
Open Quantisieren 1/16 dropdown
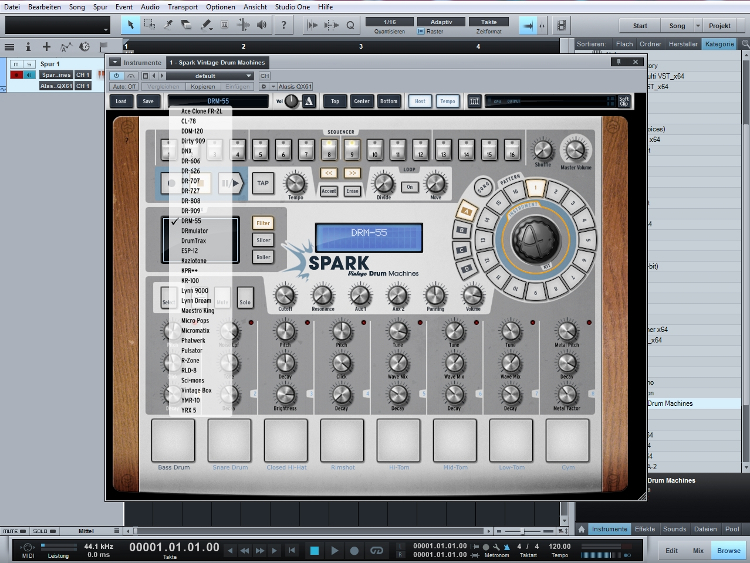pos(389,22)
